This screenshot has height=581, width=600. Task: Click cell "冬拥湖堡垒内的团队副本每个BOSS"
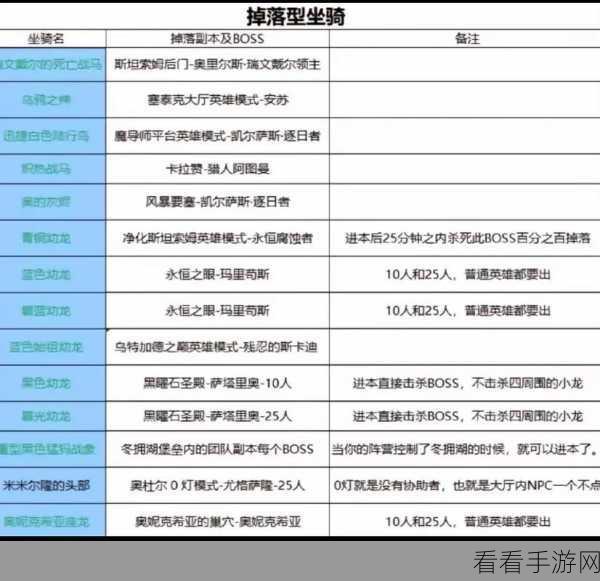(x=217, y=449)
